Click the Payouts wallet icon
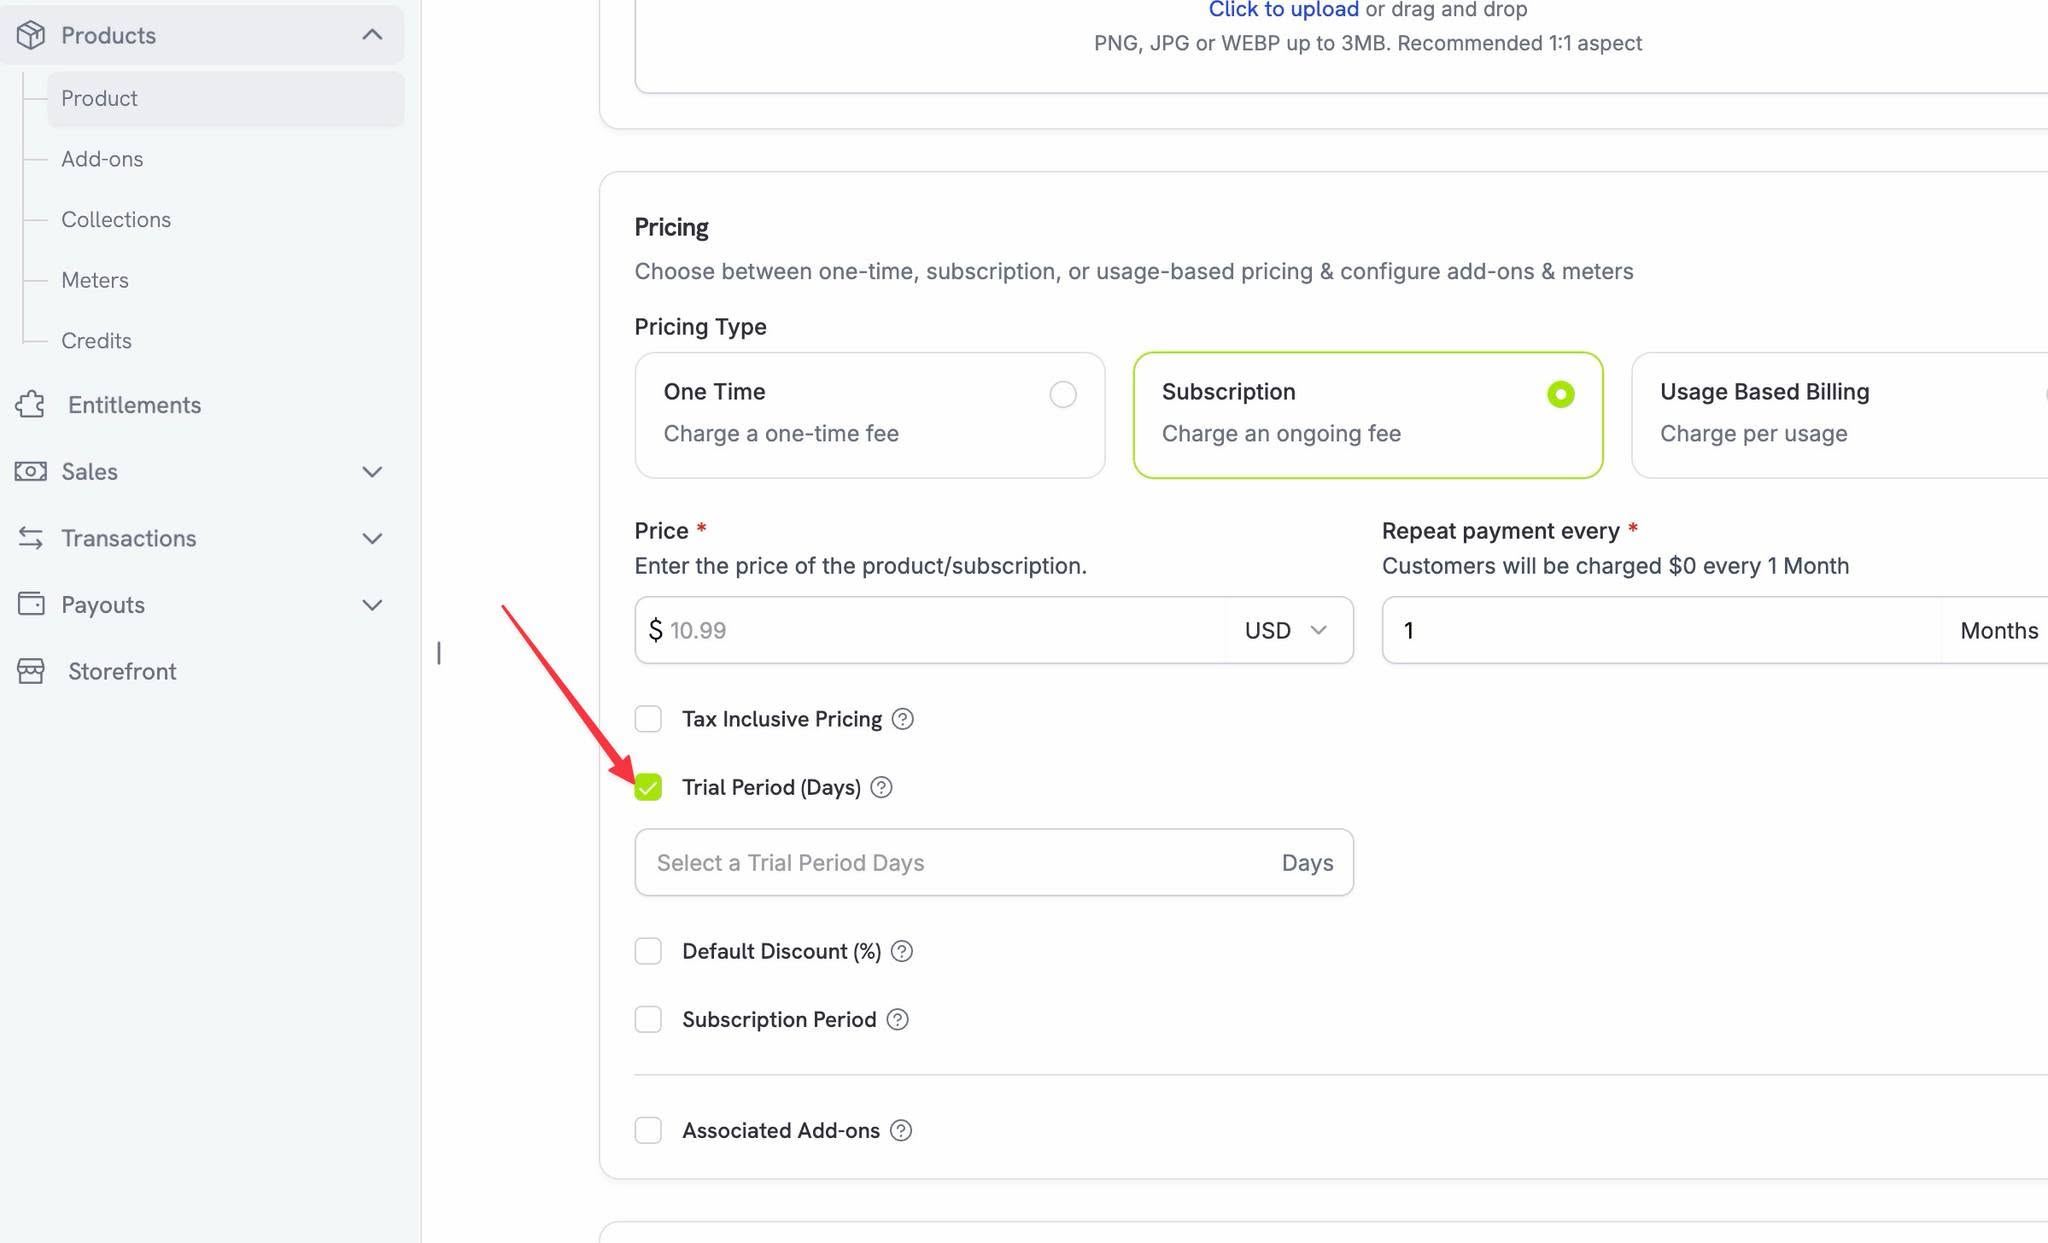The height and width of the screenshot is (1243, 2048). (x=31, y=604)
